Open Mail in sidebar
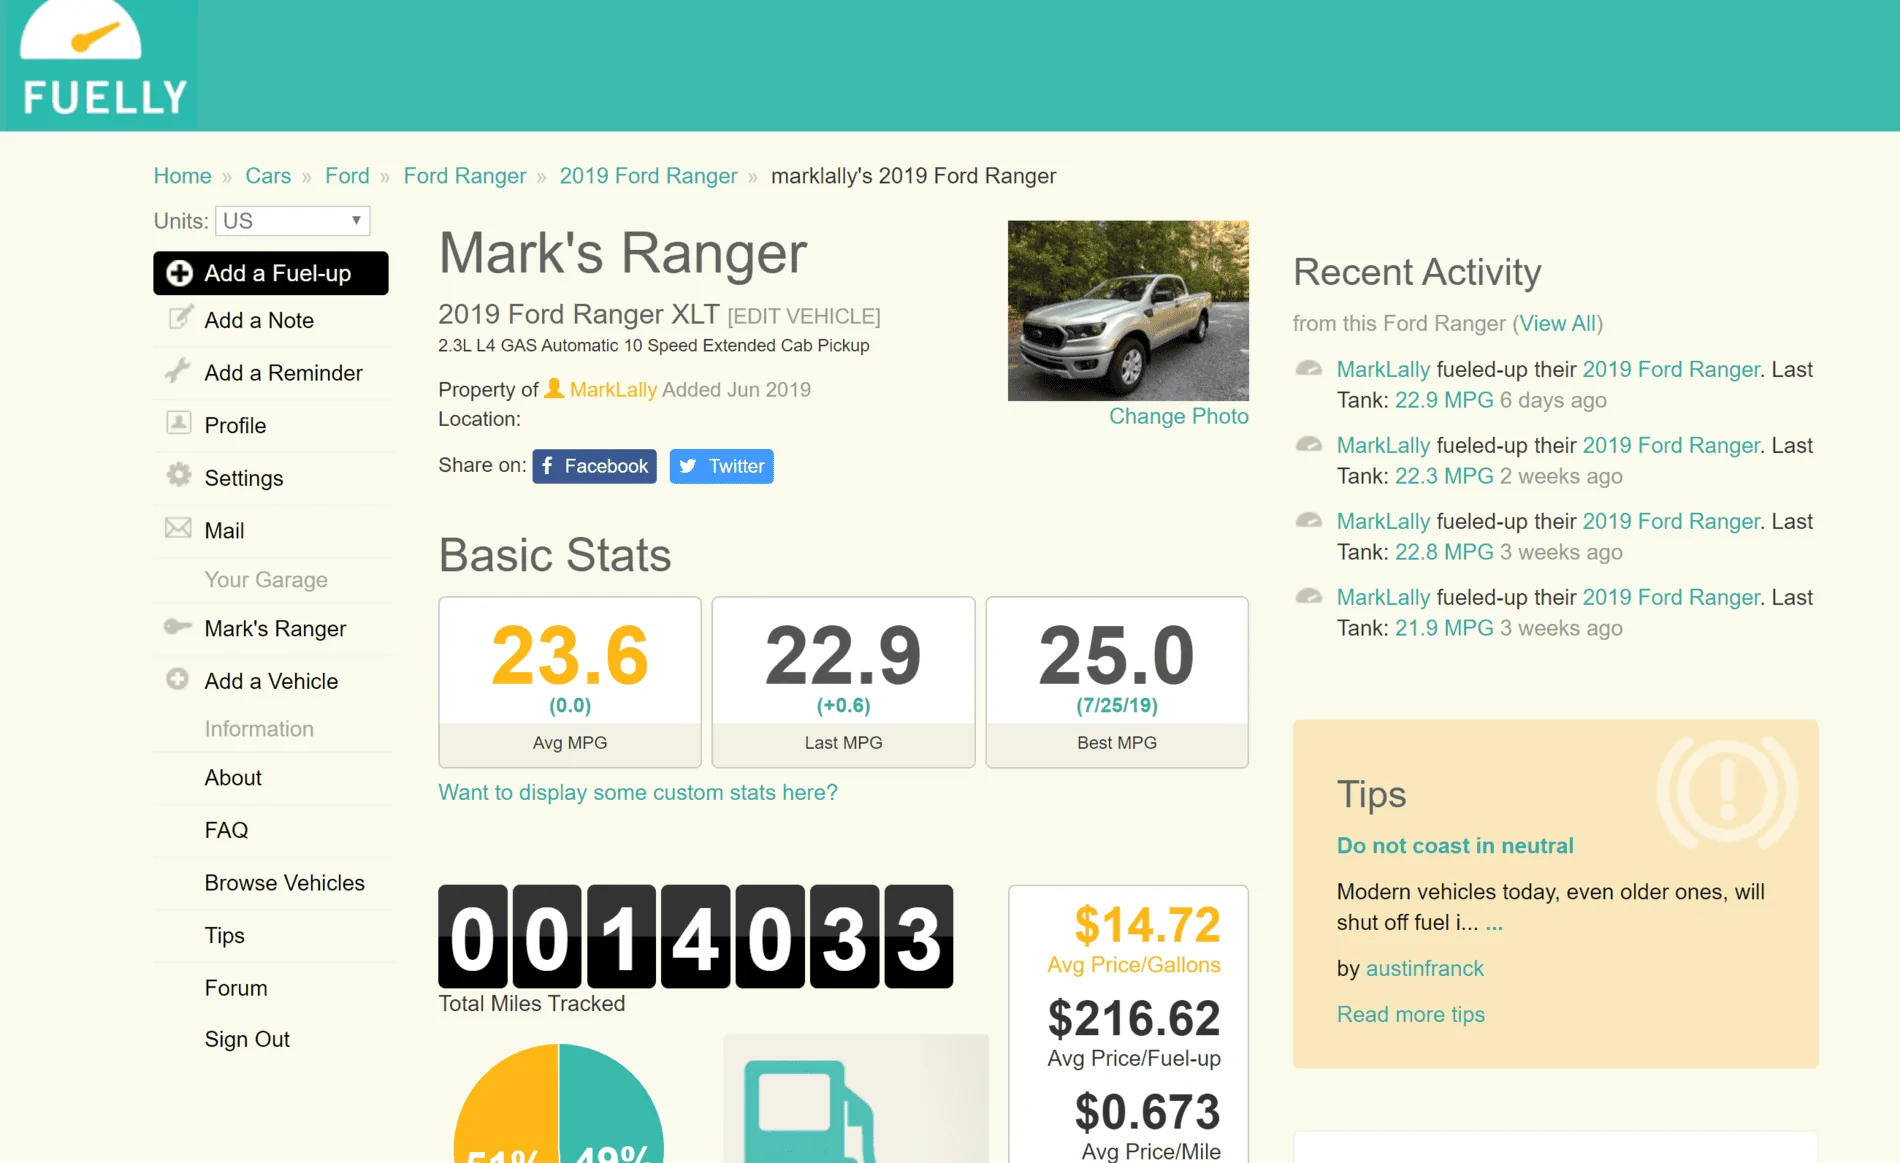This screenshot has height=1163, width=1900. pyautogui.click(x=224, y=530)
